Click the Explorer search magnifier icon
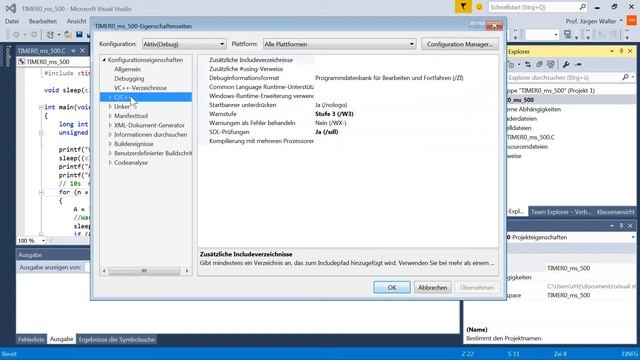 coord(625,77)
